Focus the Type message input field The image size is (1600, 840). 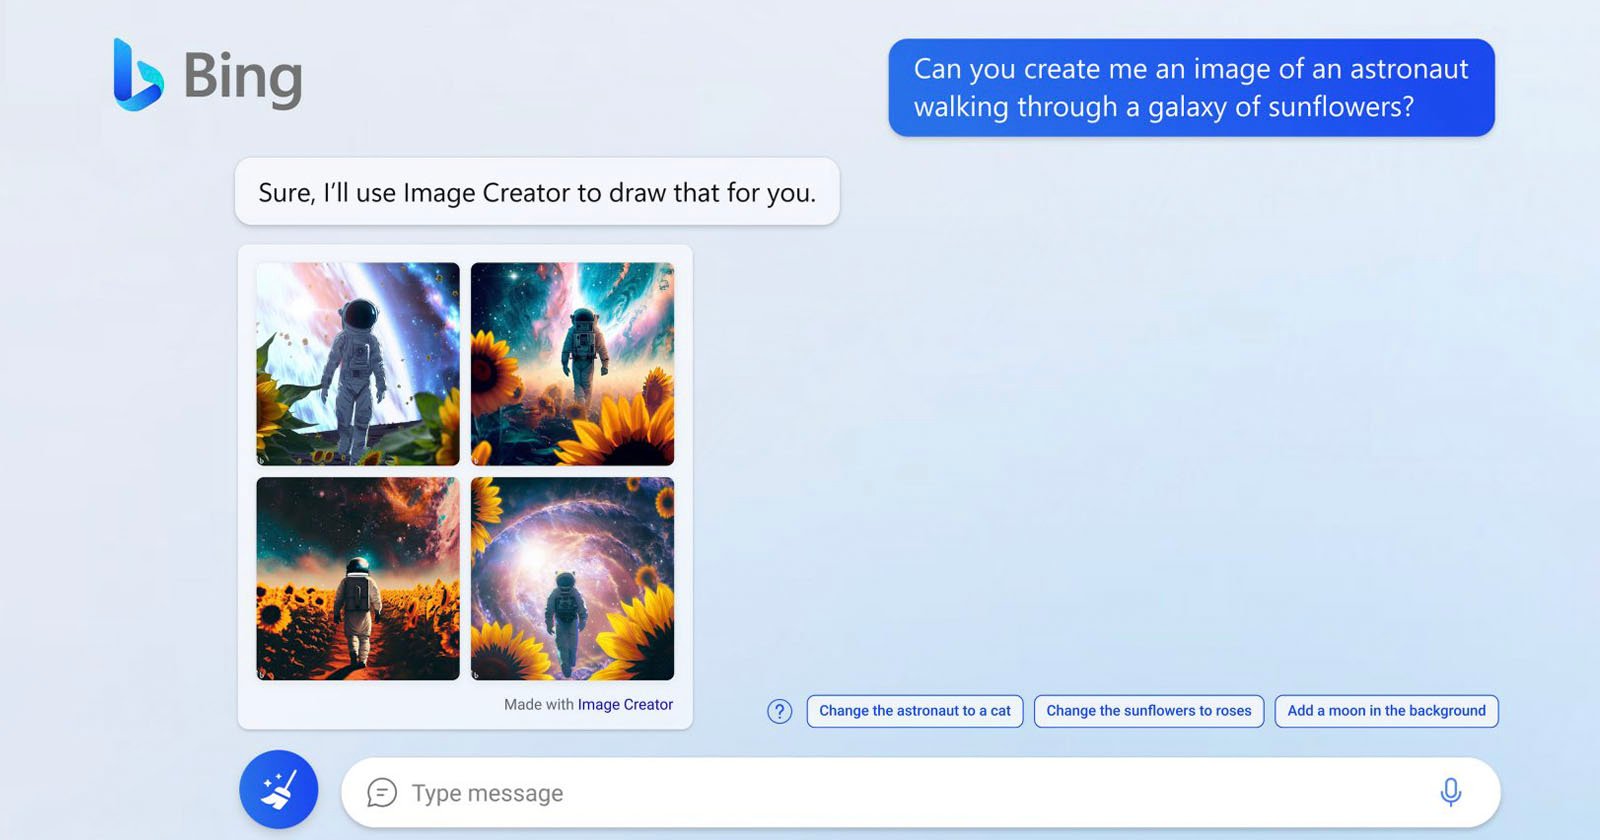click(920, 792)
